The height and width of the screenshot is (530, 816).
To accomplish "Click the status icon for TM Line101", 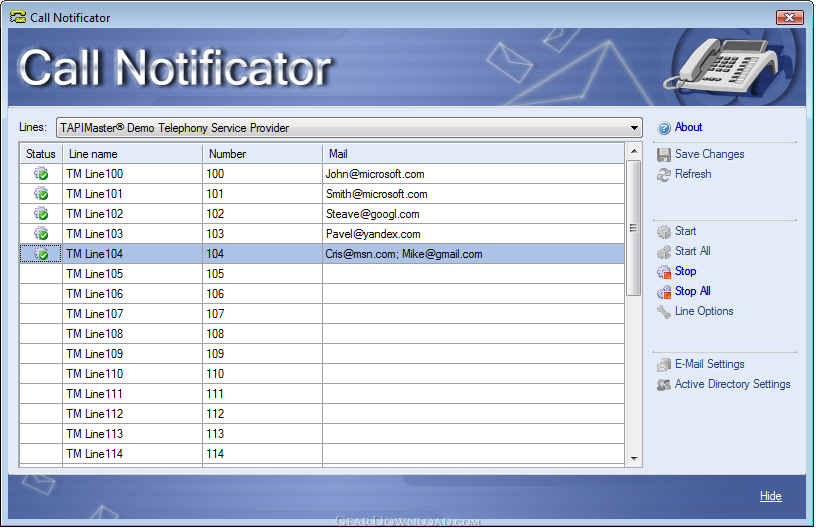I will [41, 194].
